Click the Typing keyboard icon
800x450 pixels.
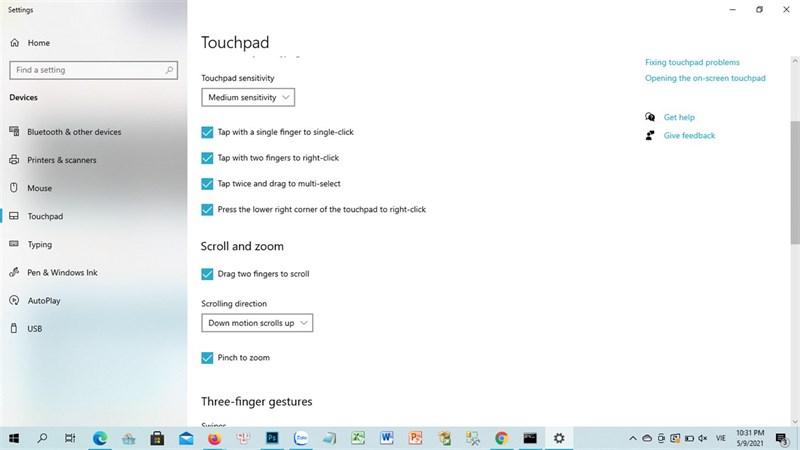click(x=14, y=244)
